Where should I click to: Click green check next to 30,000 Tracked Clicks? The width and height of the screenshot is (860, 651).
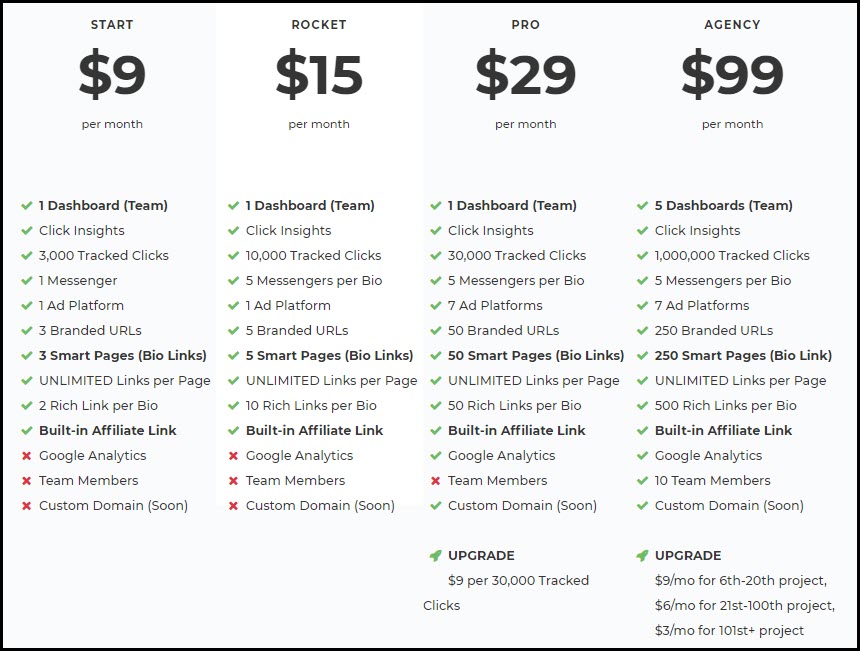tap(435, 256)
